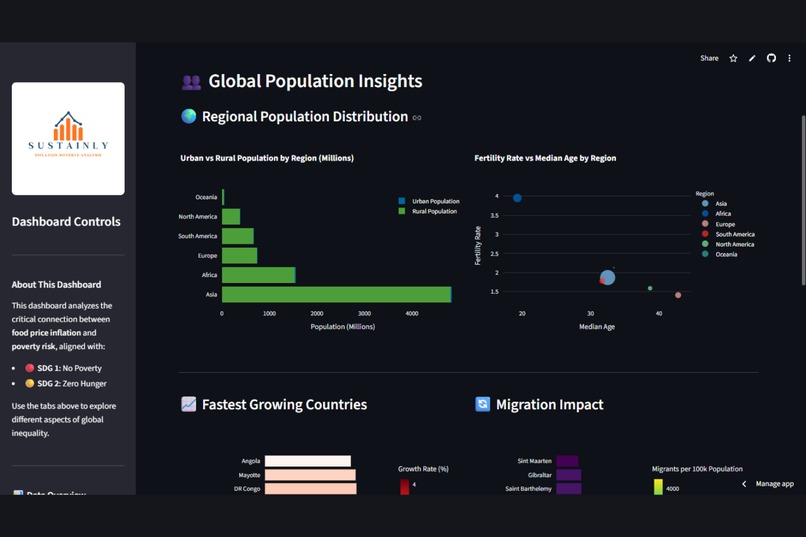Viewport: 806px width, 537px height.
Task: Open the GitHub repository icon
Action: (771, 58)
